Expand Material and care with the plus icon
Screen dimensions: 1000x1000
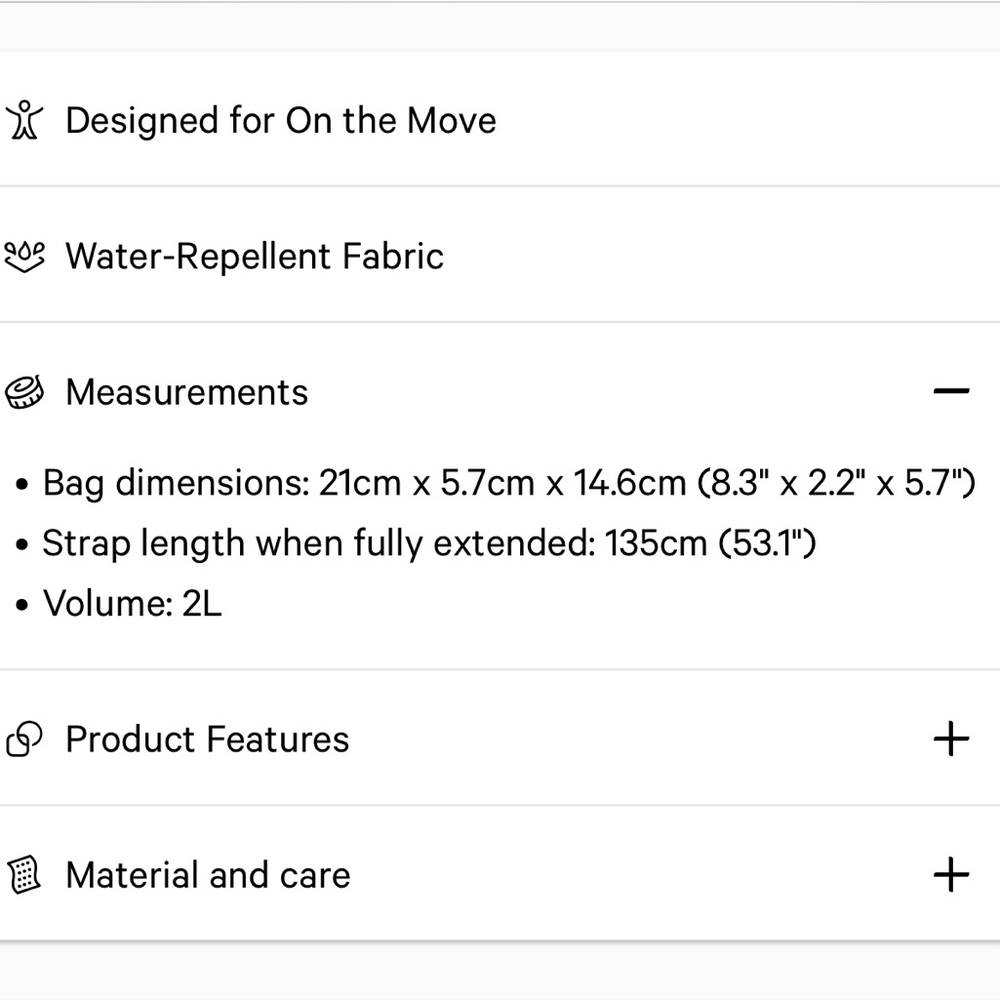point(951,875)
